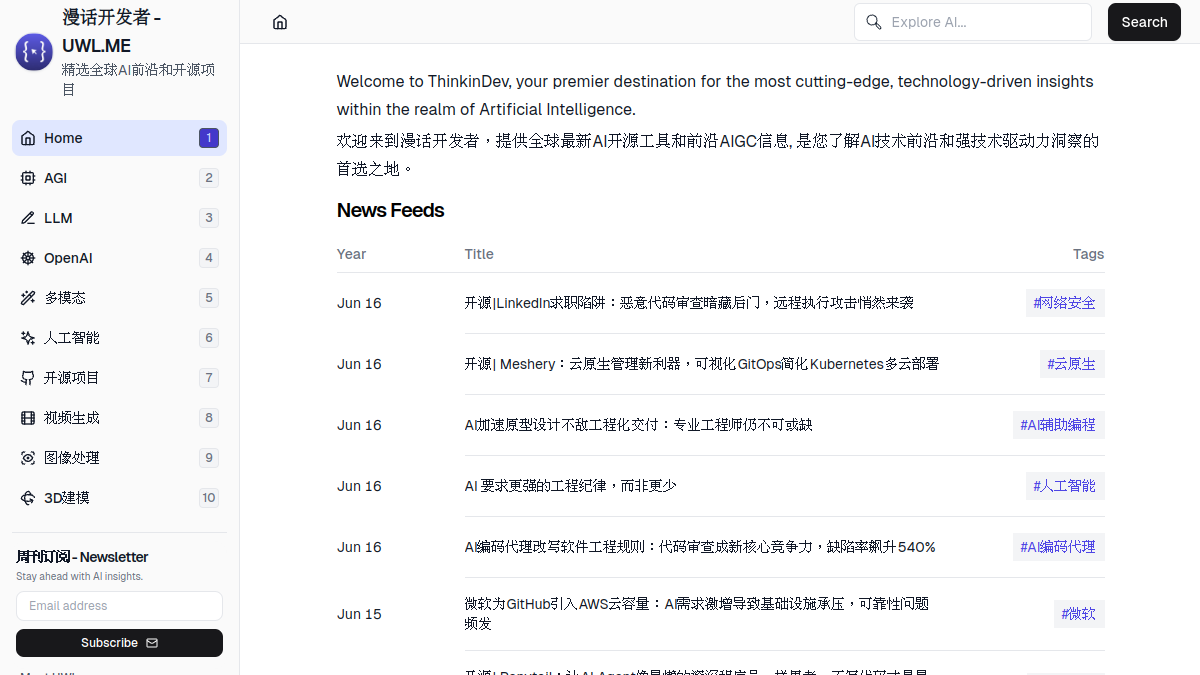The width and height of the screenshot is (1200, 675).
Task: Click the #人工智能 tag
Action: (1065, 486)
